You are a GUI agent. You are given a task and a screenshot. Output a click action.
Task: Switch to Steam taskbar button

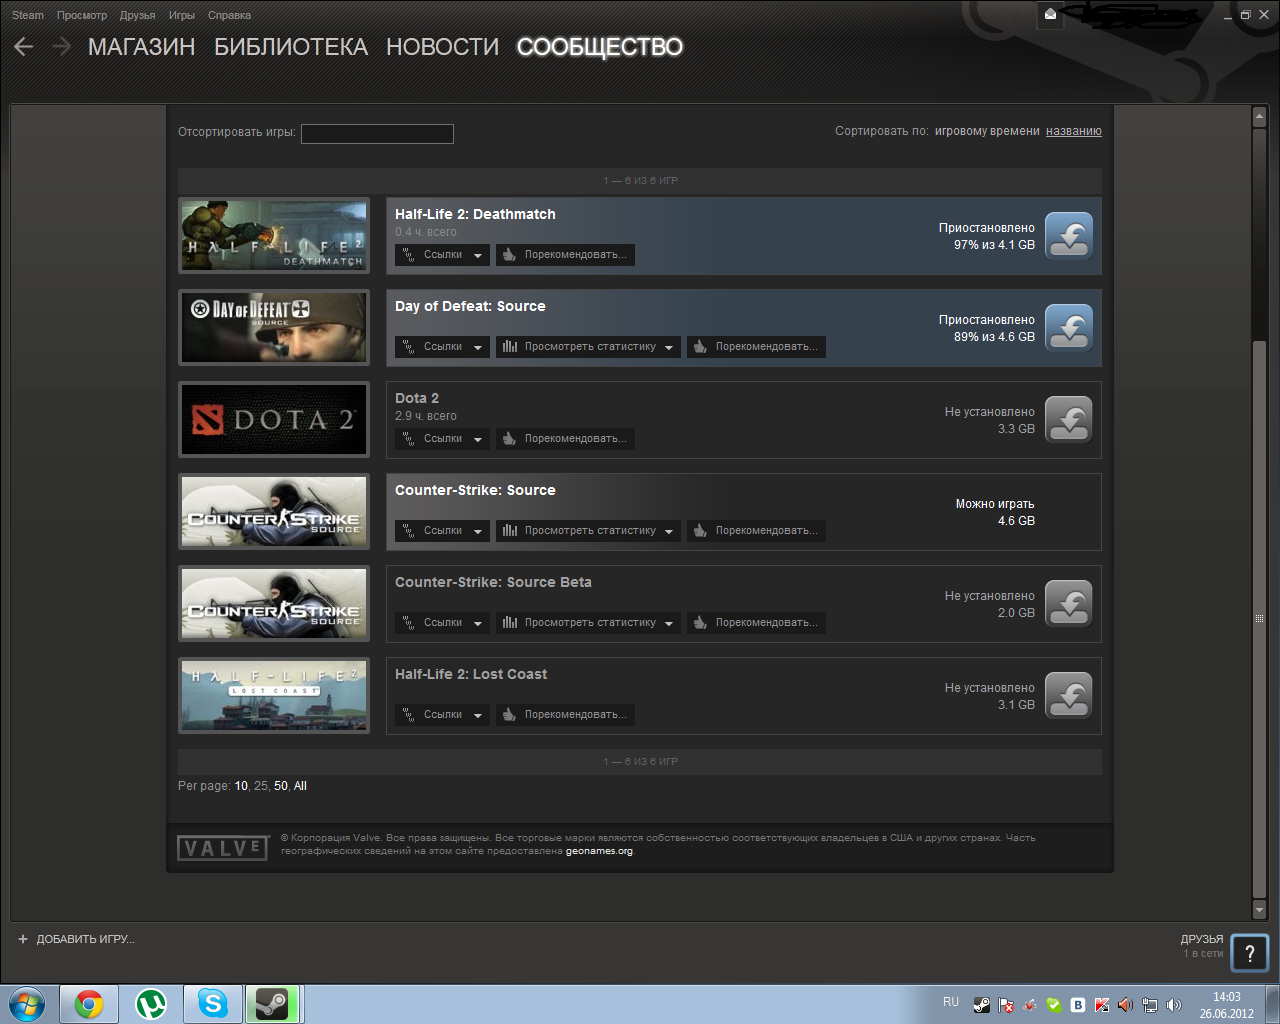pyautogui.click(x=272, y=1003)
